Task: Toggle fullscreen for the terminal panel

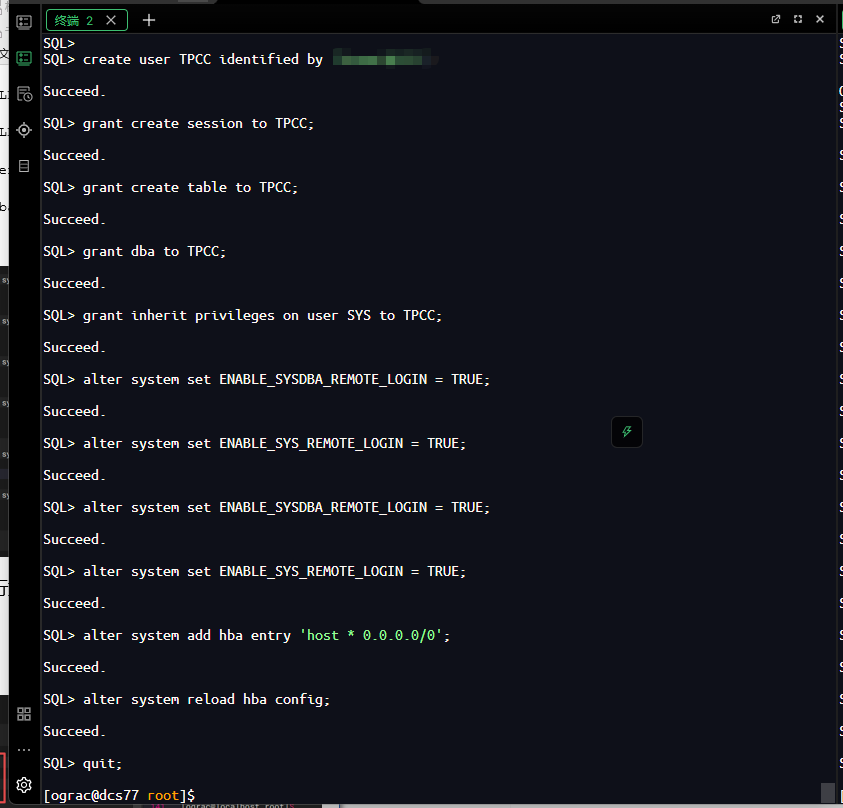Action: click(798, 19)
